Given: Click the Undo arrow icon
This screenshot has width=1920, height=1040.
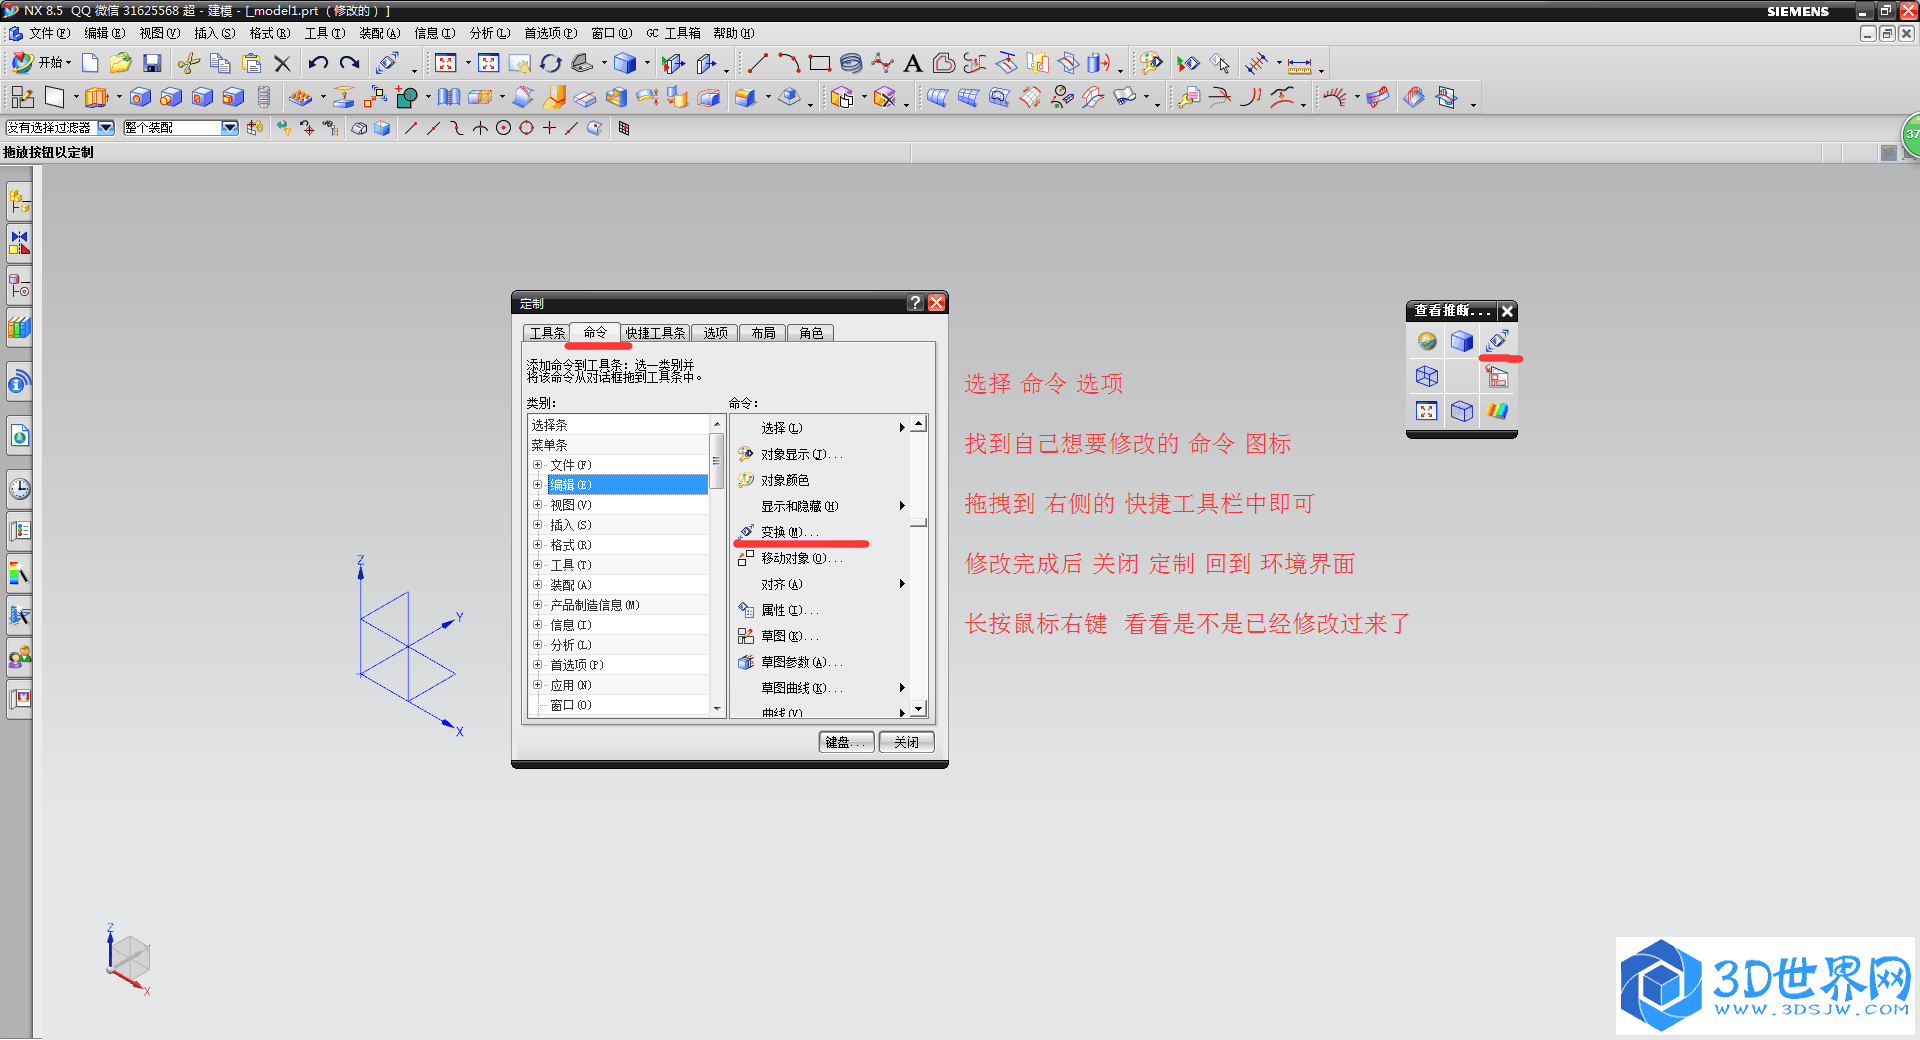Looking at the screenshot, I should click(x=318, y=64).
